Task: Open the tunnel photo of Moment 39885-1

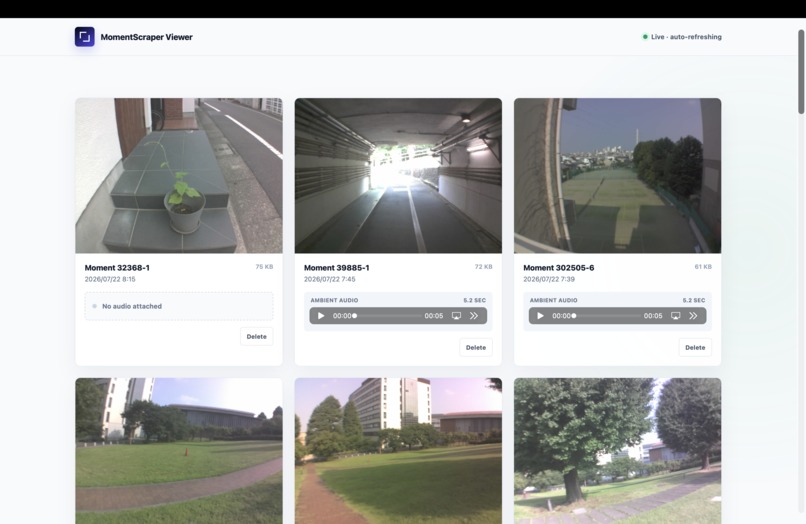Action: pos(398,175)
